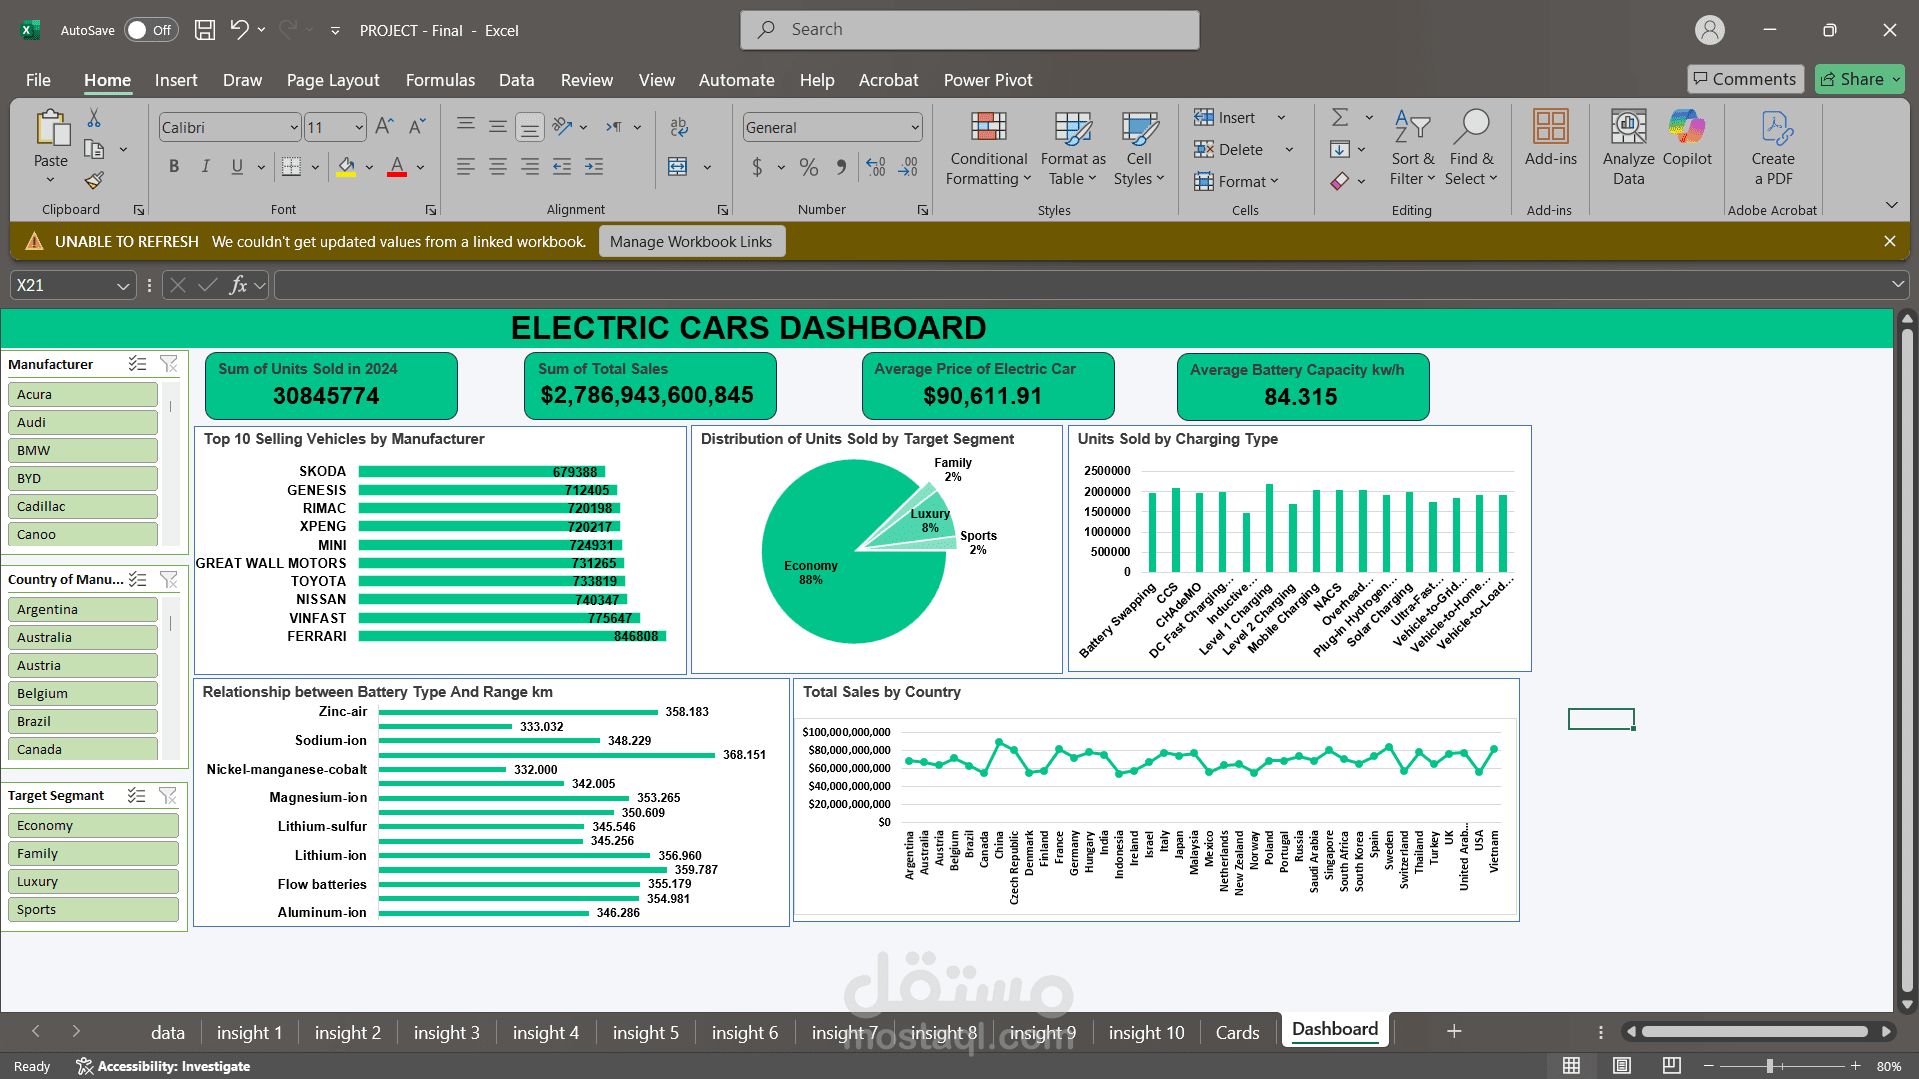Click the Share button

click(1859, 79)
